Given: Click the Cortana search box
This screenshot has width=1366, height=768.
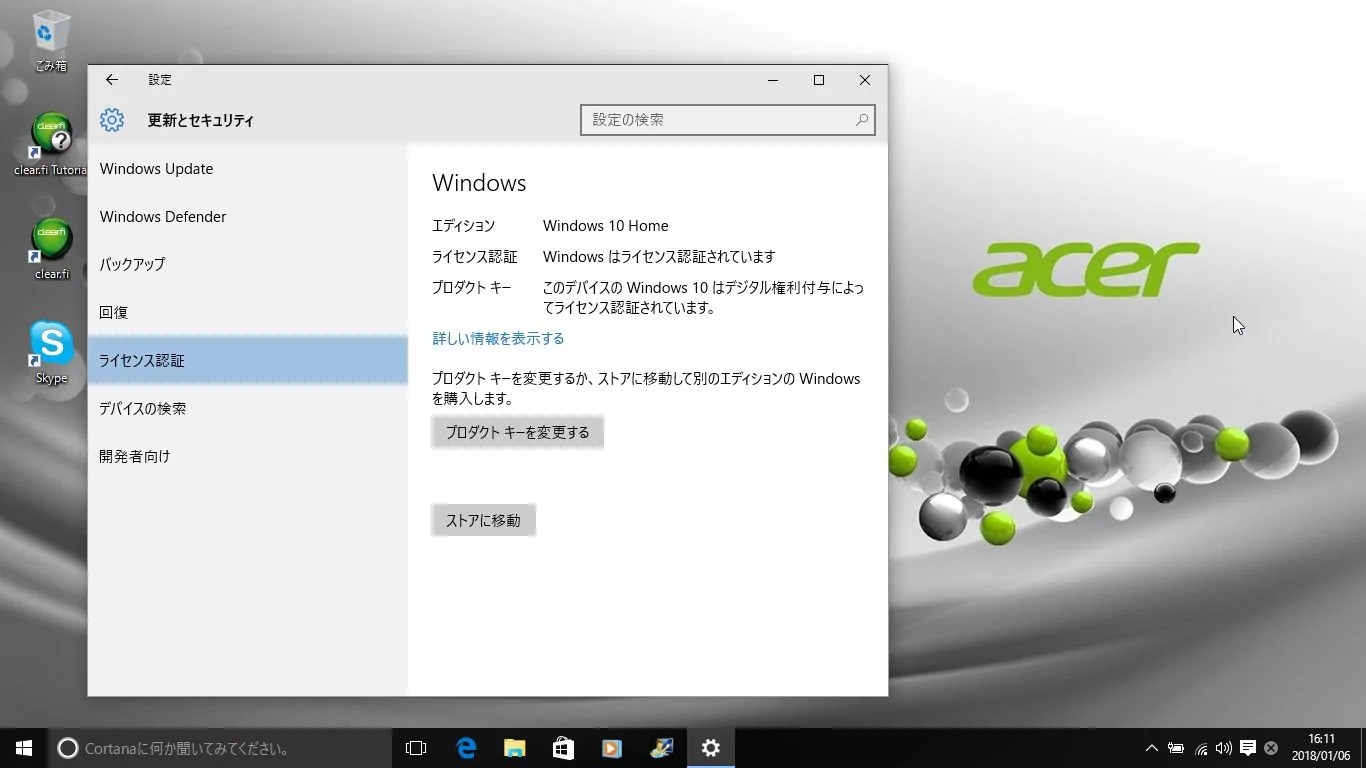Looking at the screenshot, I should (220, 748).
